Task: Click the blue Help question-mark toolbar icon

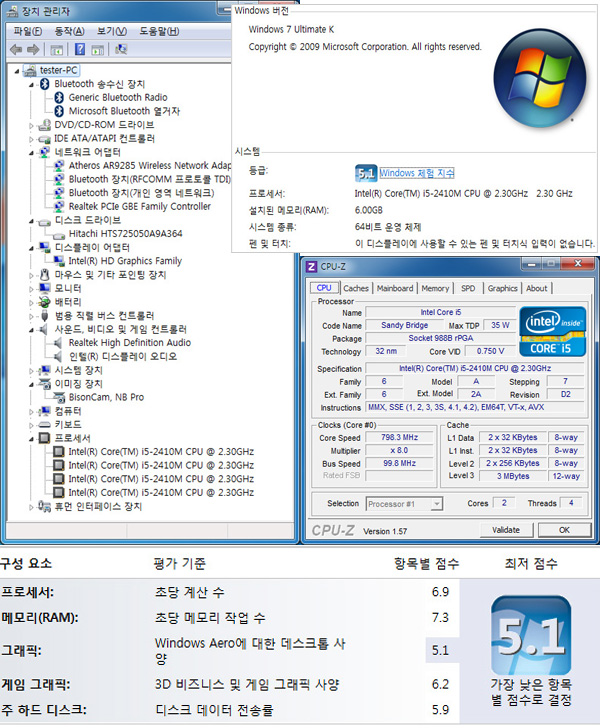Action: tap(80, 49)
